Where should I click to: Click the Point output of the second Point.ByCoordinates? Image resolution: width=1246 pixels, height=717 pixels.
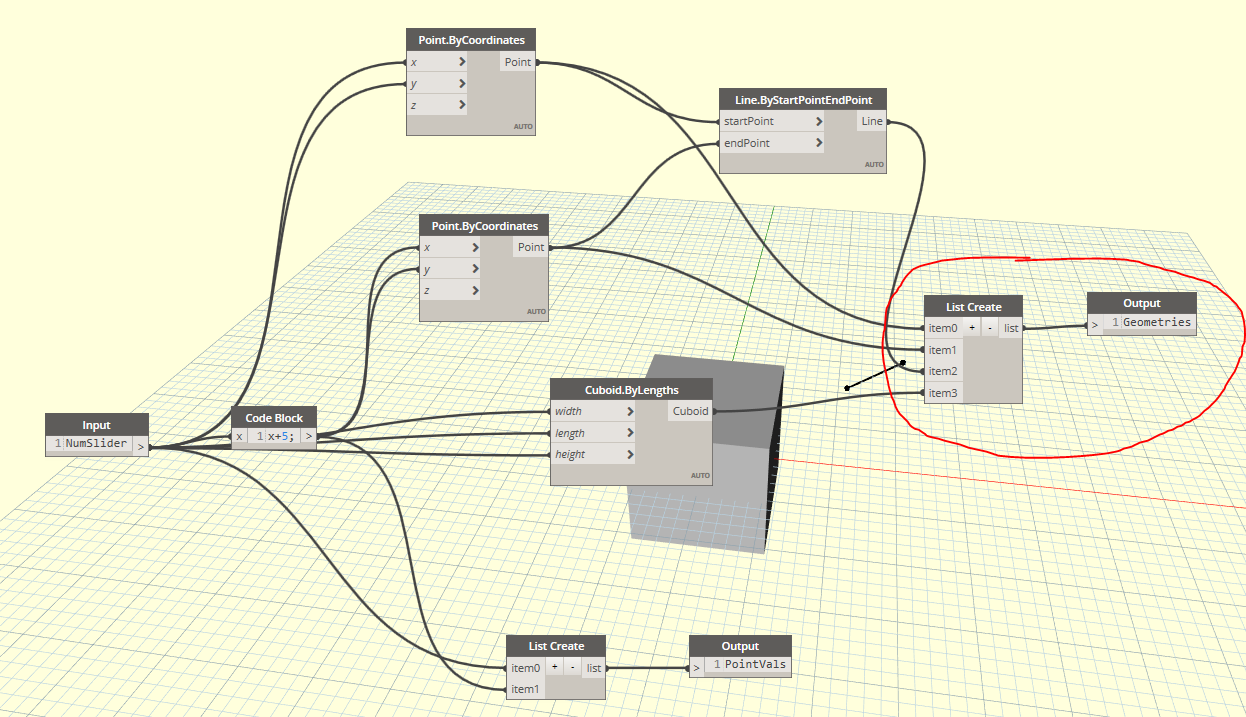coord(530,247)
